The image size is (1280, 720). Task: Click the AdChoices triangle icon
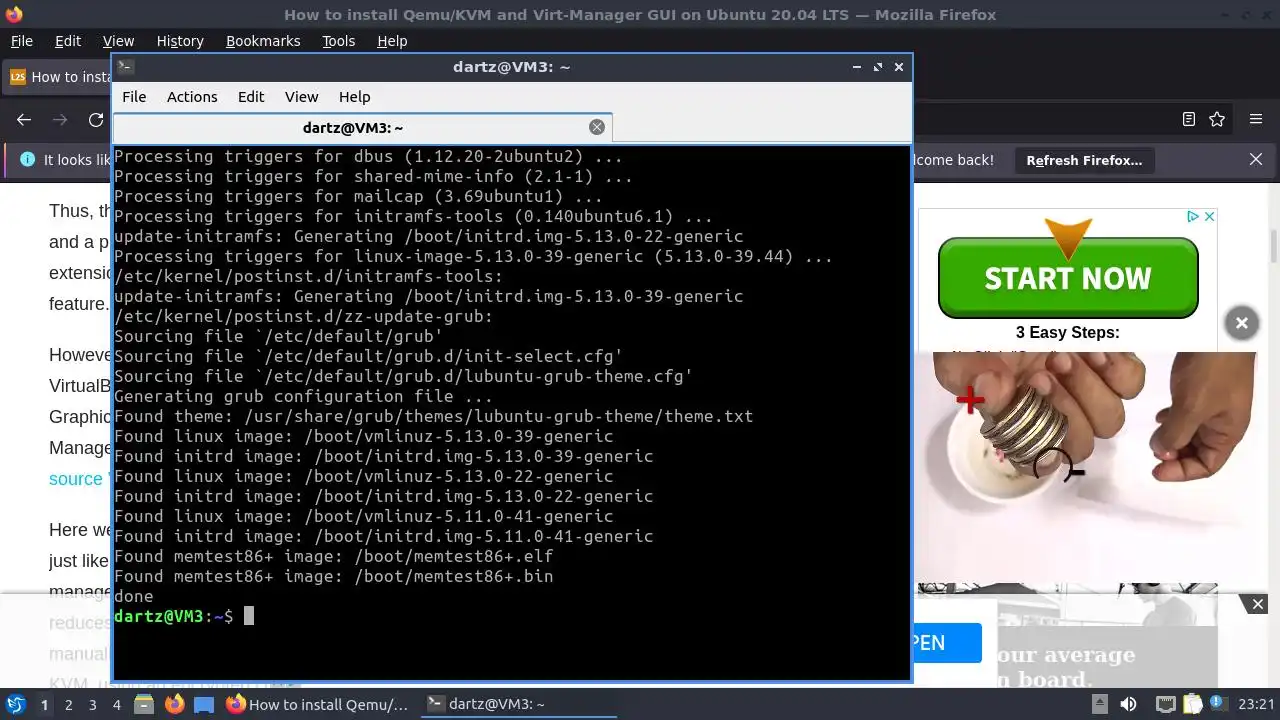coord(1193,216)
